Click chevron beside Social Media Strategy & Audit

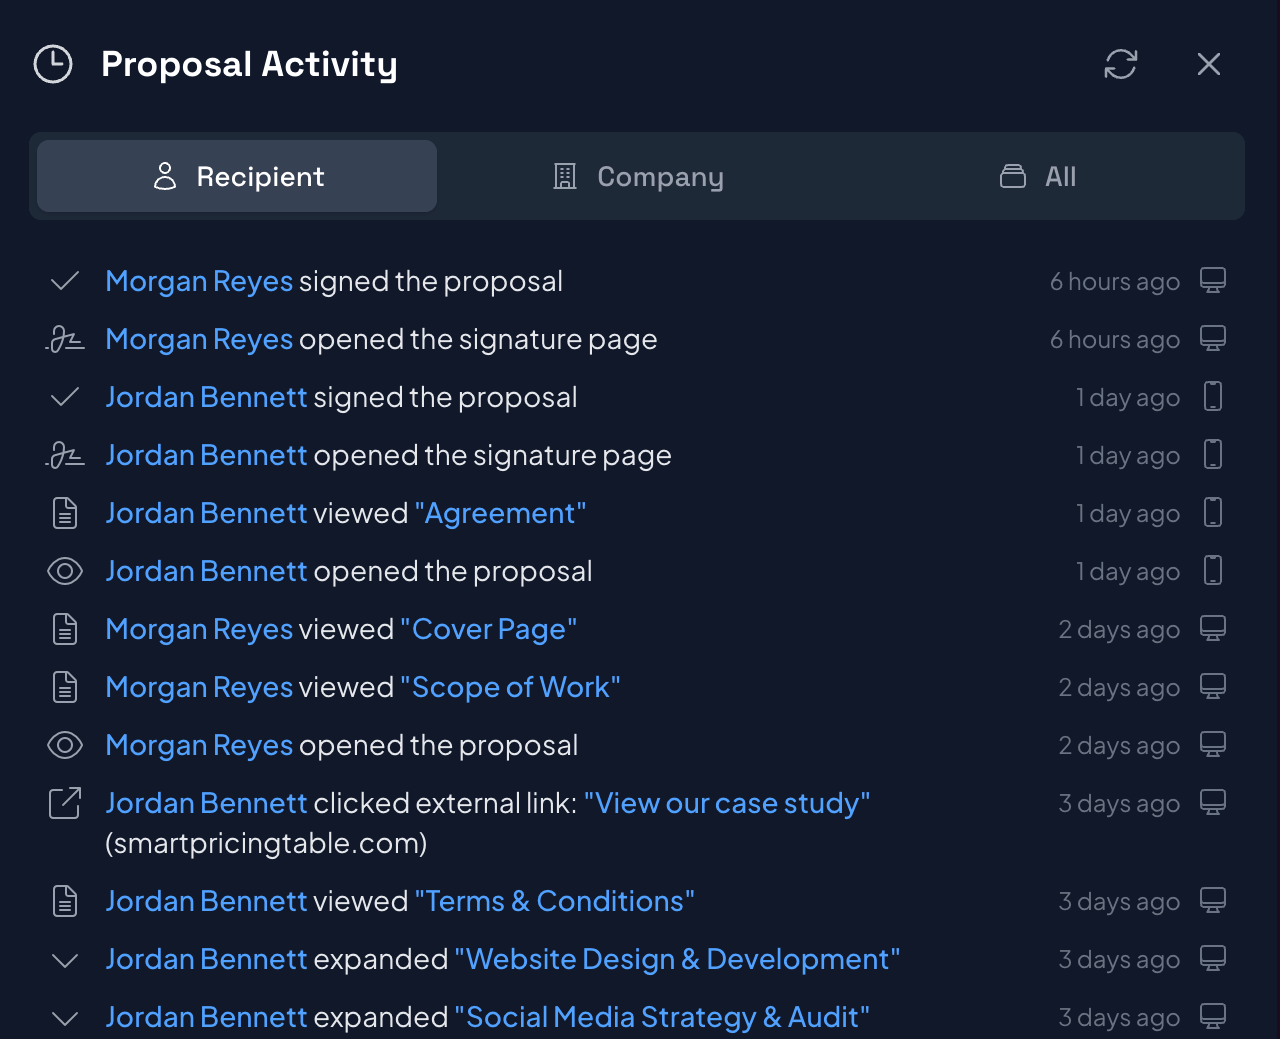tap(65, 1018)
